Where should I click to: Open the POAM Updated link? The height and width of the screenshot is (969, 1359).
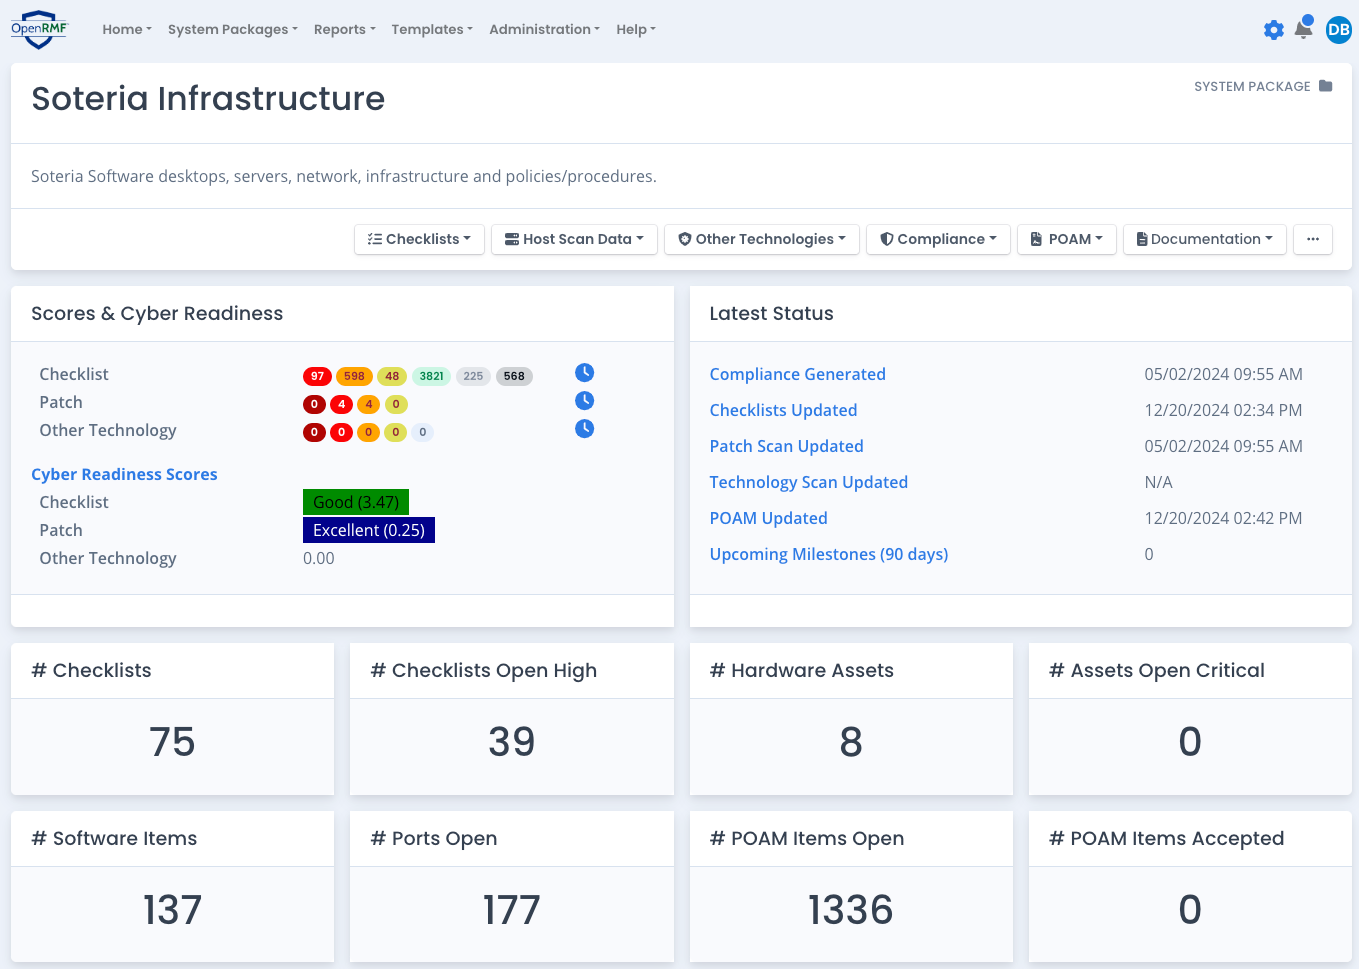(x=768, y=518)
